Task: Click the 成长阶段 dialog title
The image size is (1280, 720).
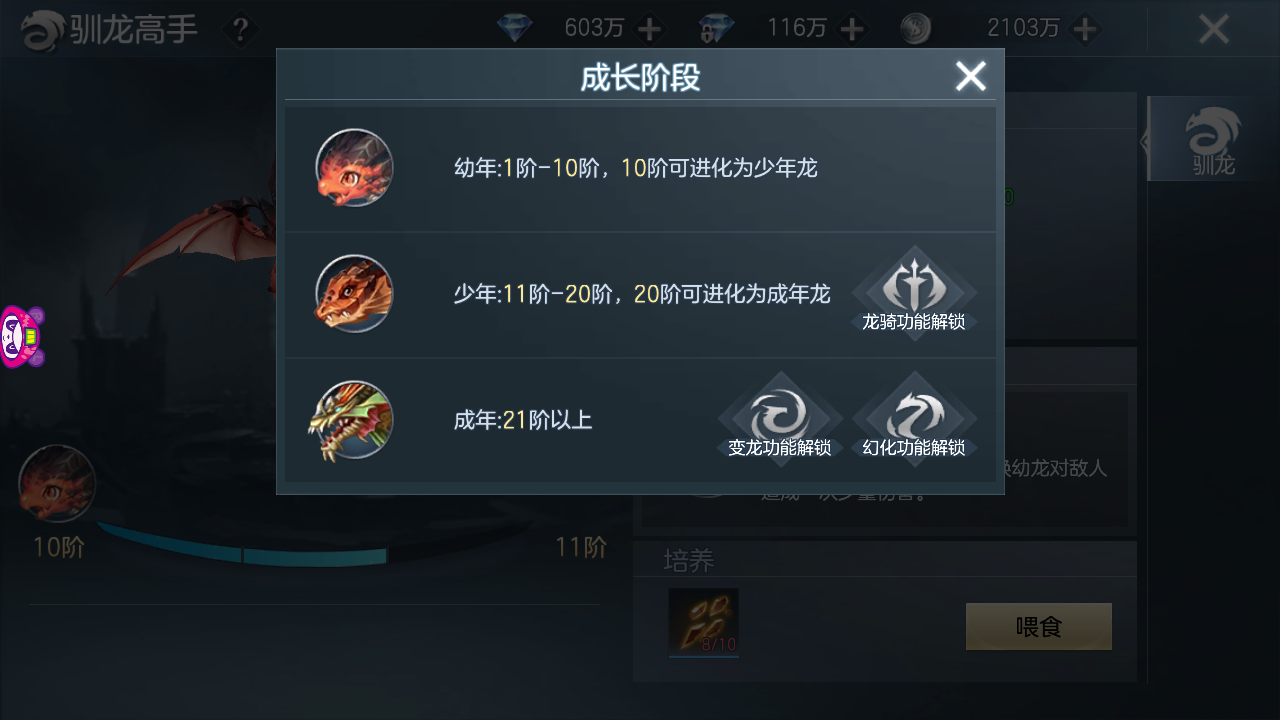Action: [640, 77]
